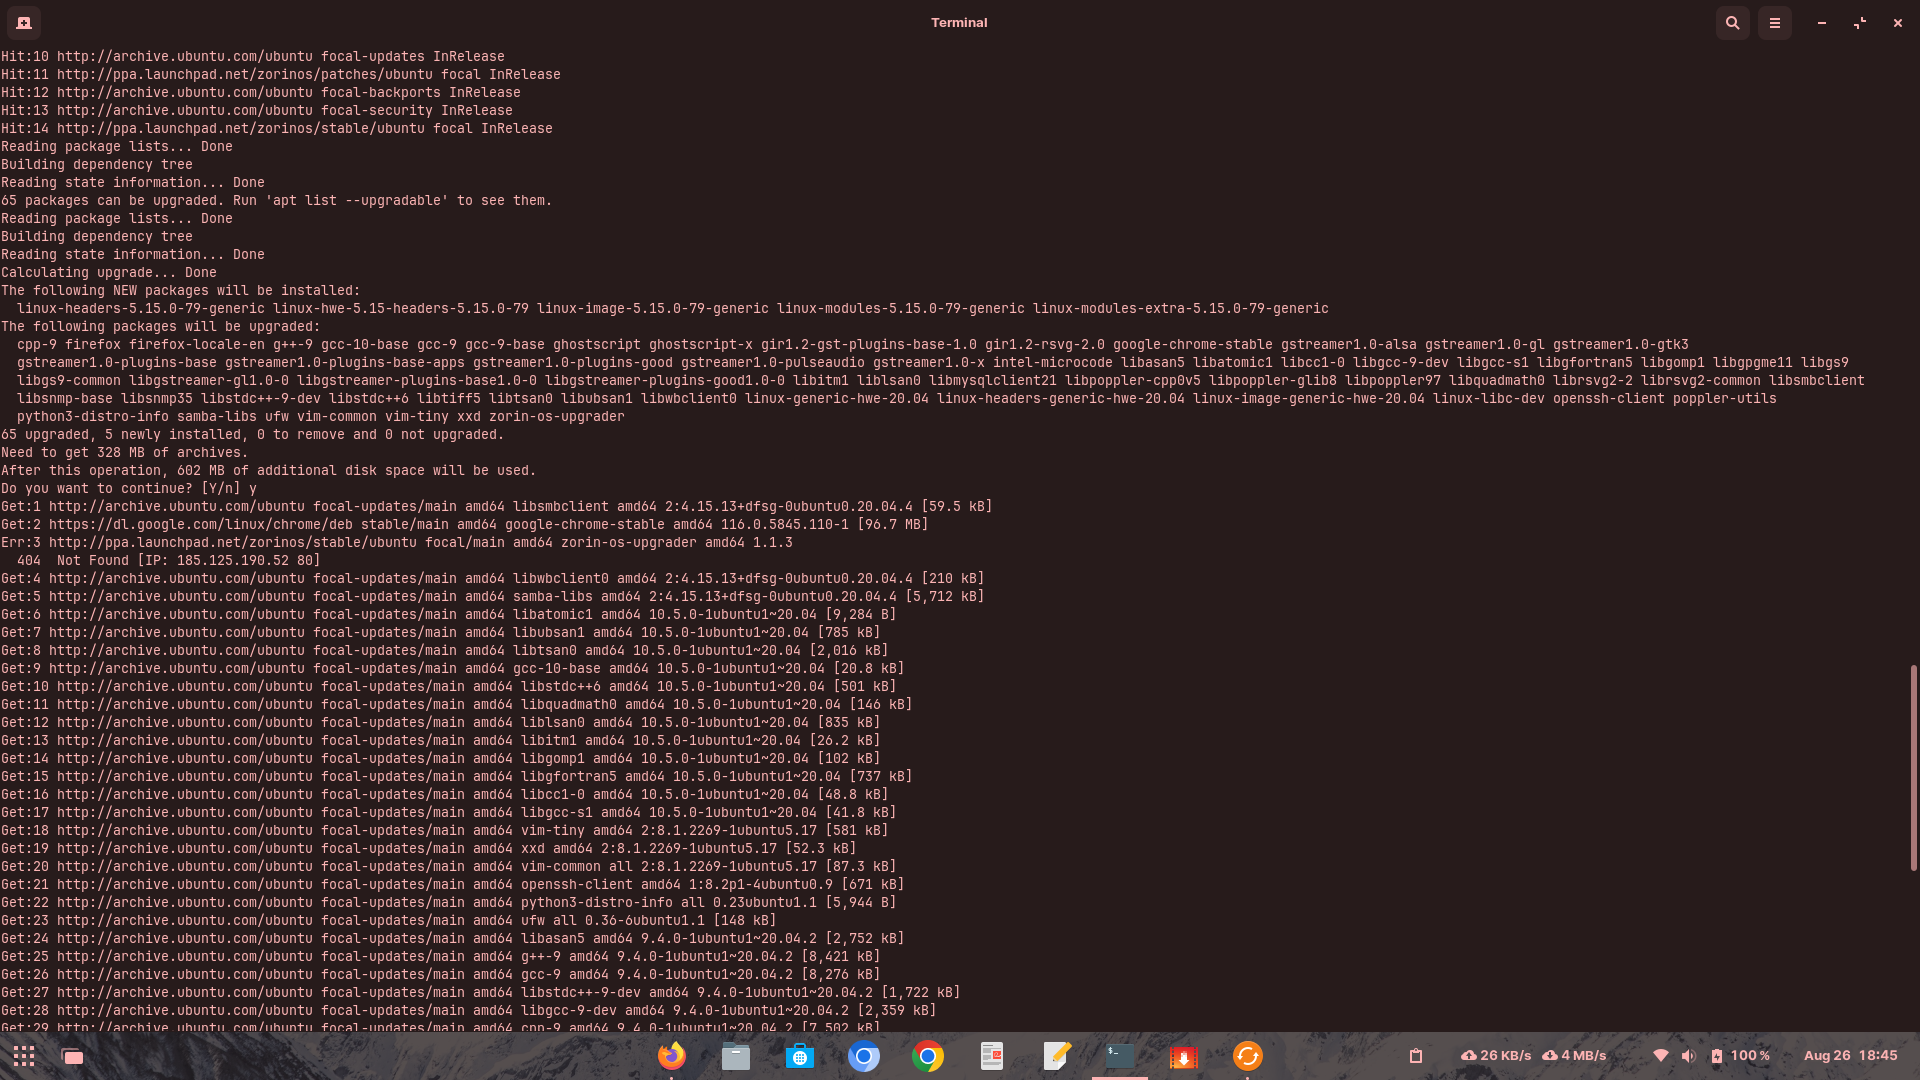
Task: Click 'Get:15' libgfortran5 line
Action: pyautogui.click(x=457, y=777)
